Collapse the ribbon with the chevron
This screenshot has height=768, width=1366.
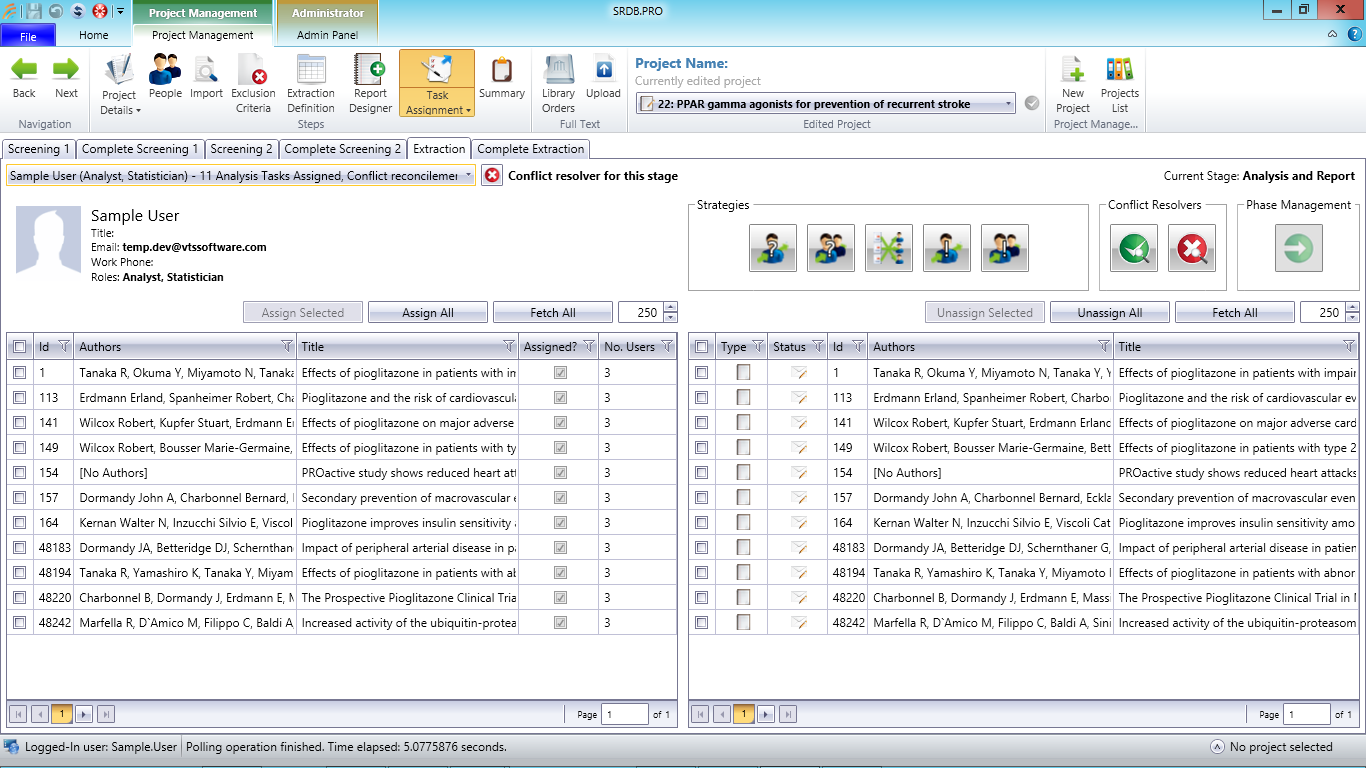coord(1333,34)
